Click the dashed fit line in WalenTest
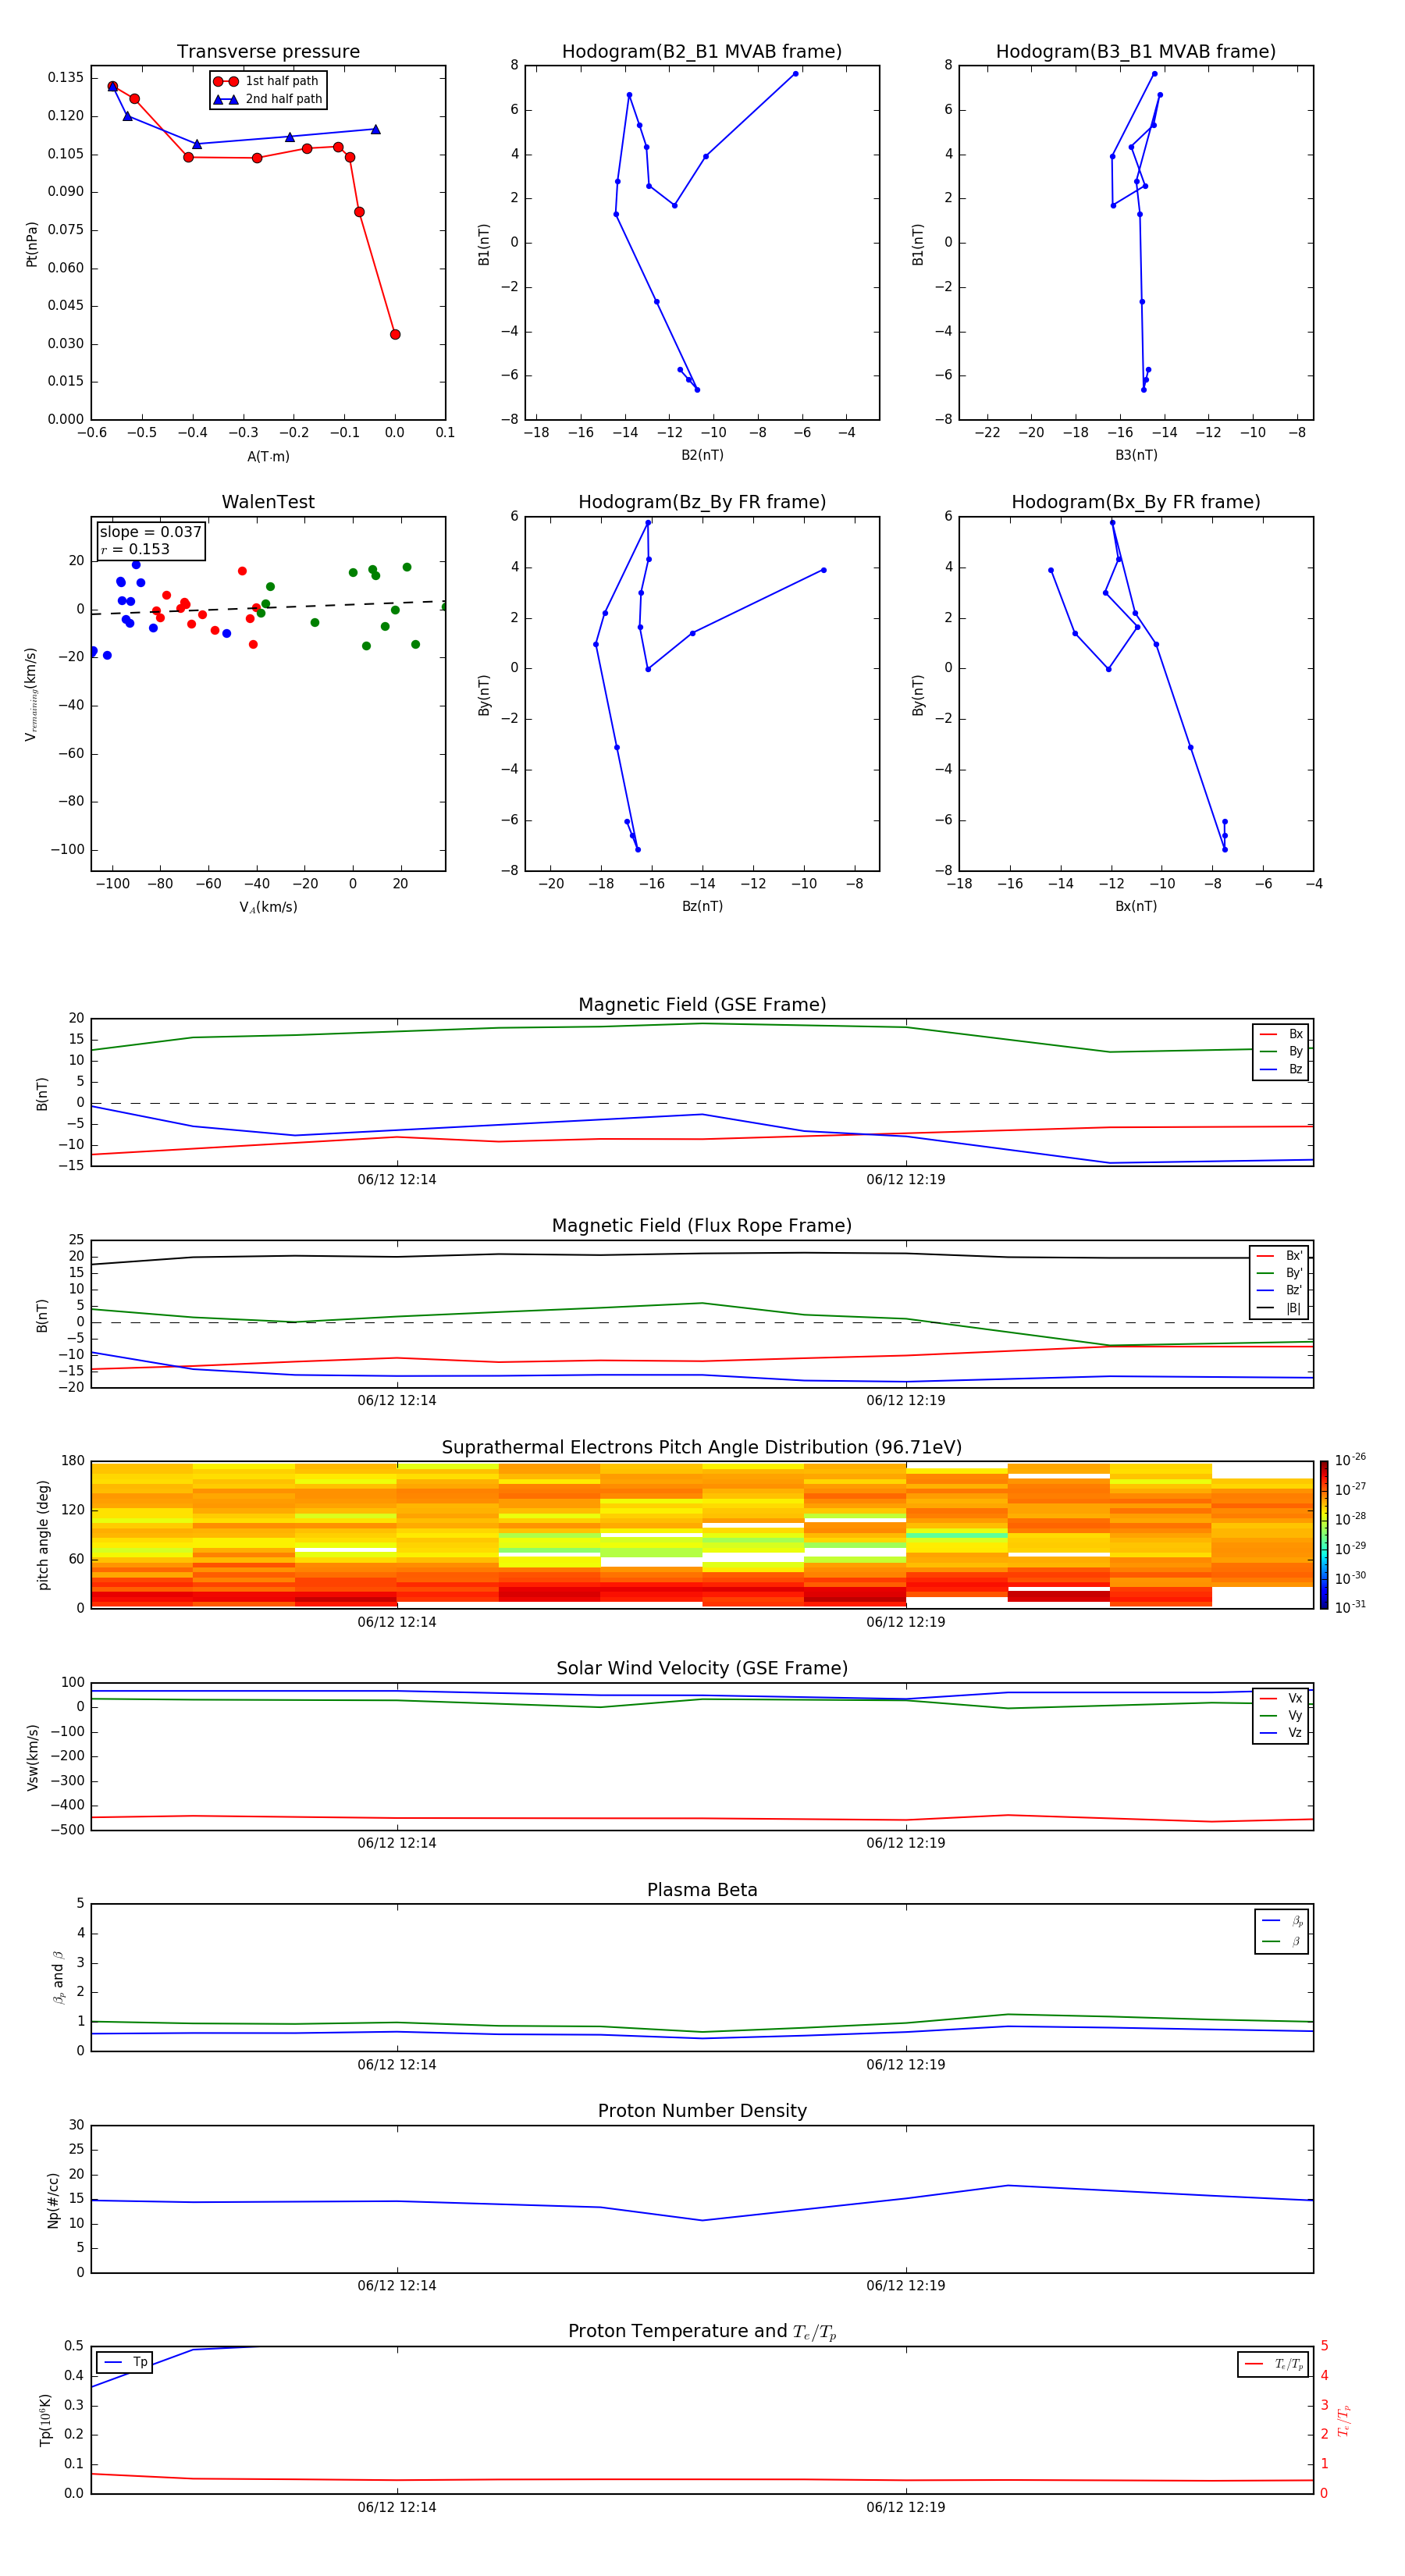The image size is (1405, 2576). click(x=268, y=607)
